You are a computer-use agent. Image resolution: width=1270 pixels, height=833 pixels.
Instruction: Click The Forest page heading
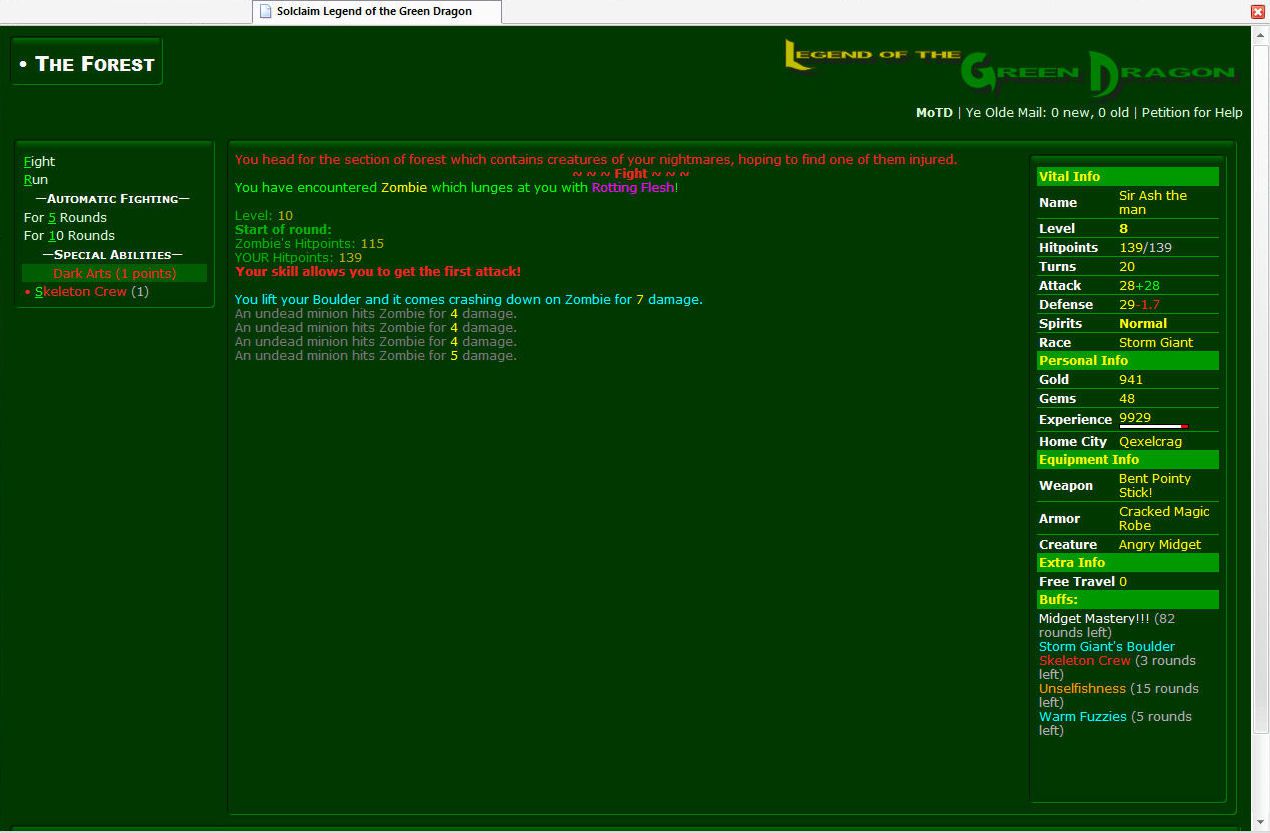click(x=88, y=64)
